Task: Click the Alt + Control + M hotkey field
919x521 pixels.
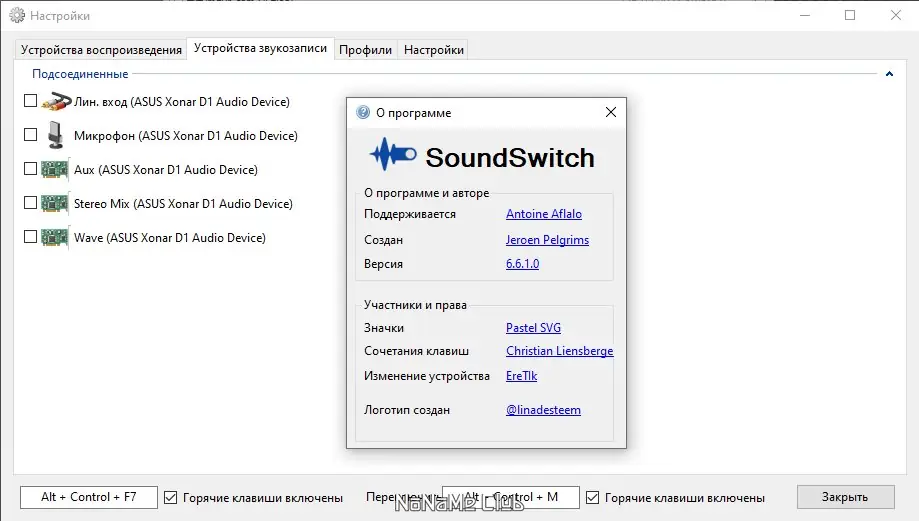Action: (x=510, y=497)
